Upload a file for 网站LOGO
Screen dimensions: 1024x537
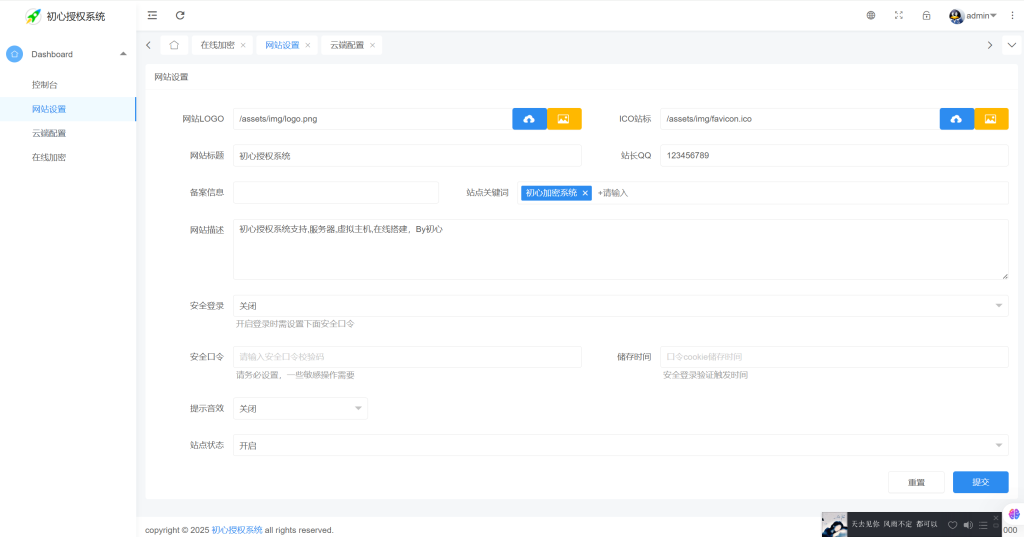530,119
